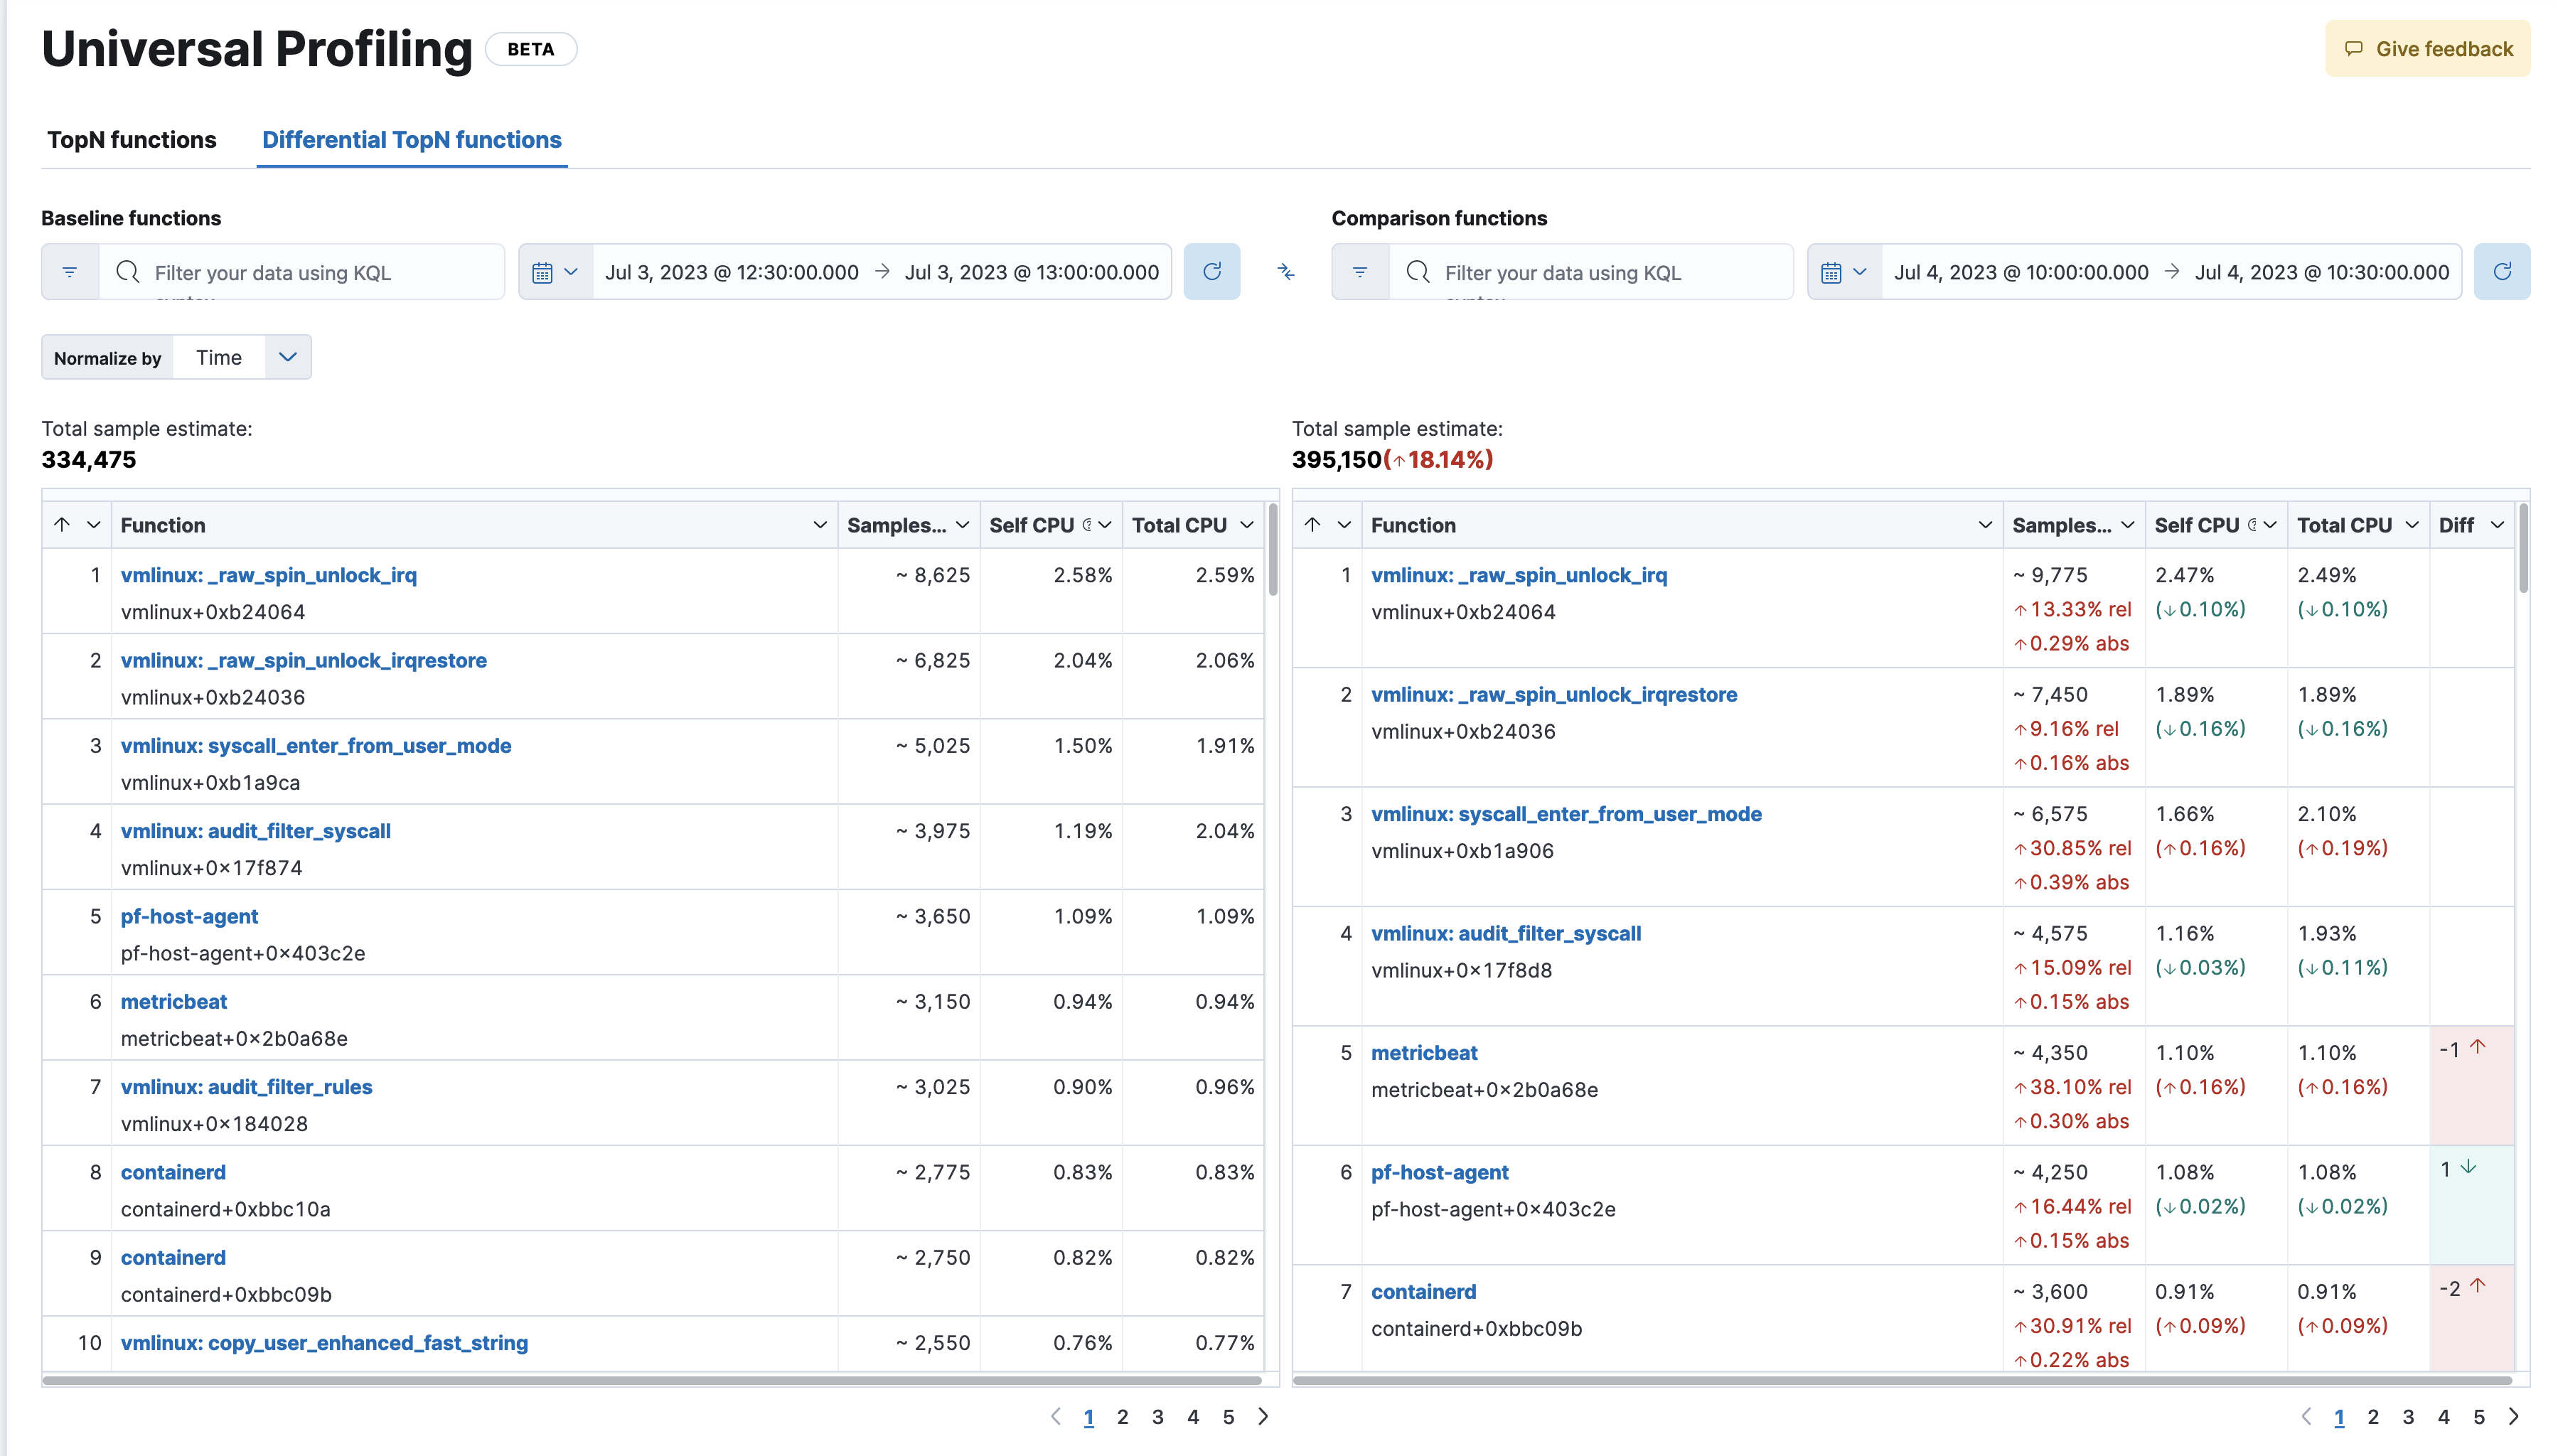This screenshot has height=1456, width=2558.
Task: Click the baseline table vertical scrollbar
Action: (1273, 549)
